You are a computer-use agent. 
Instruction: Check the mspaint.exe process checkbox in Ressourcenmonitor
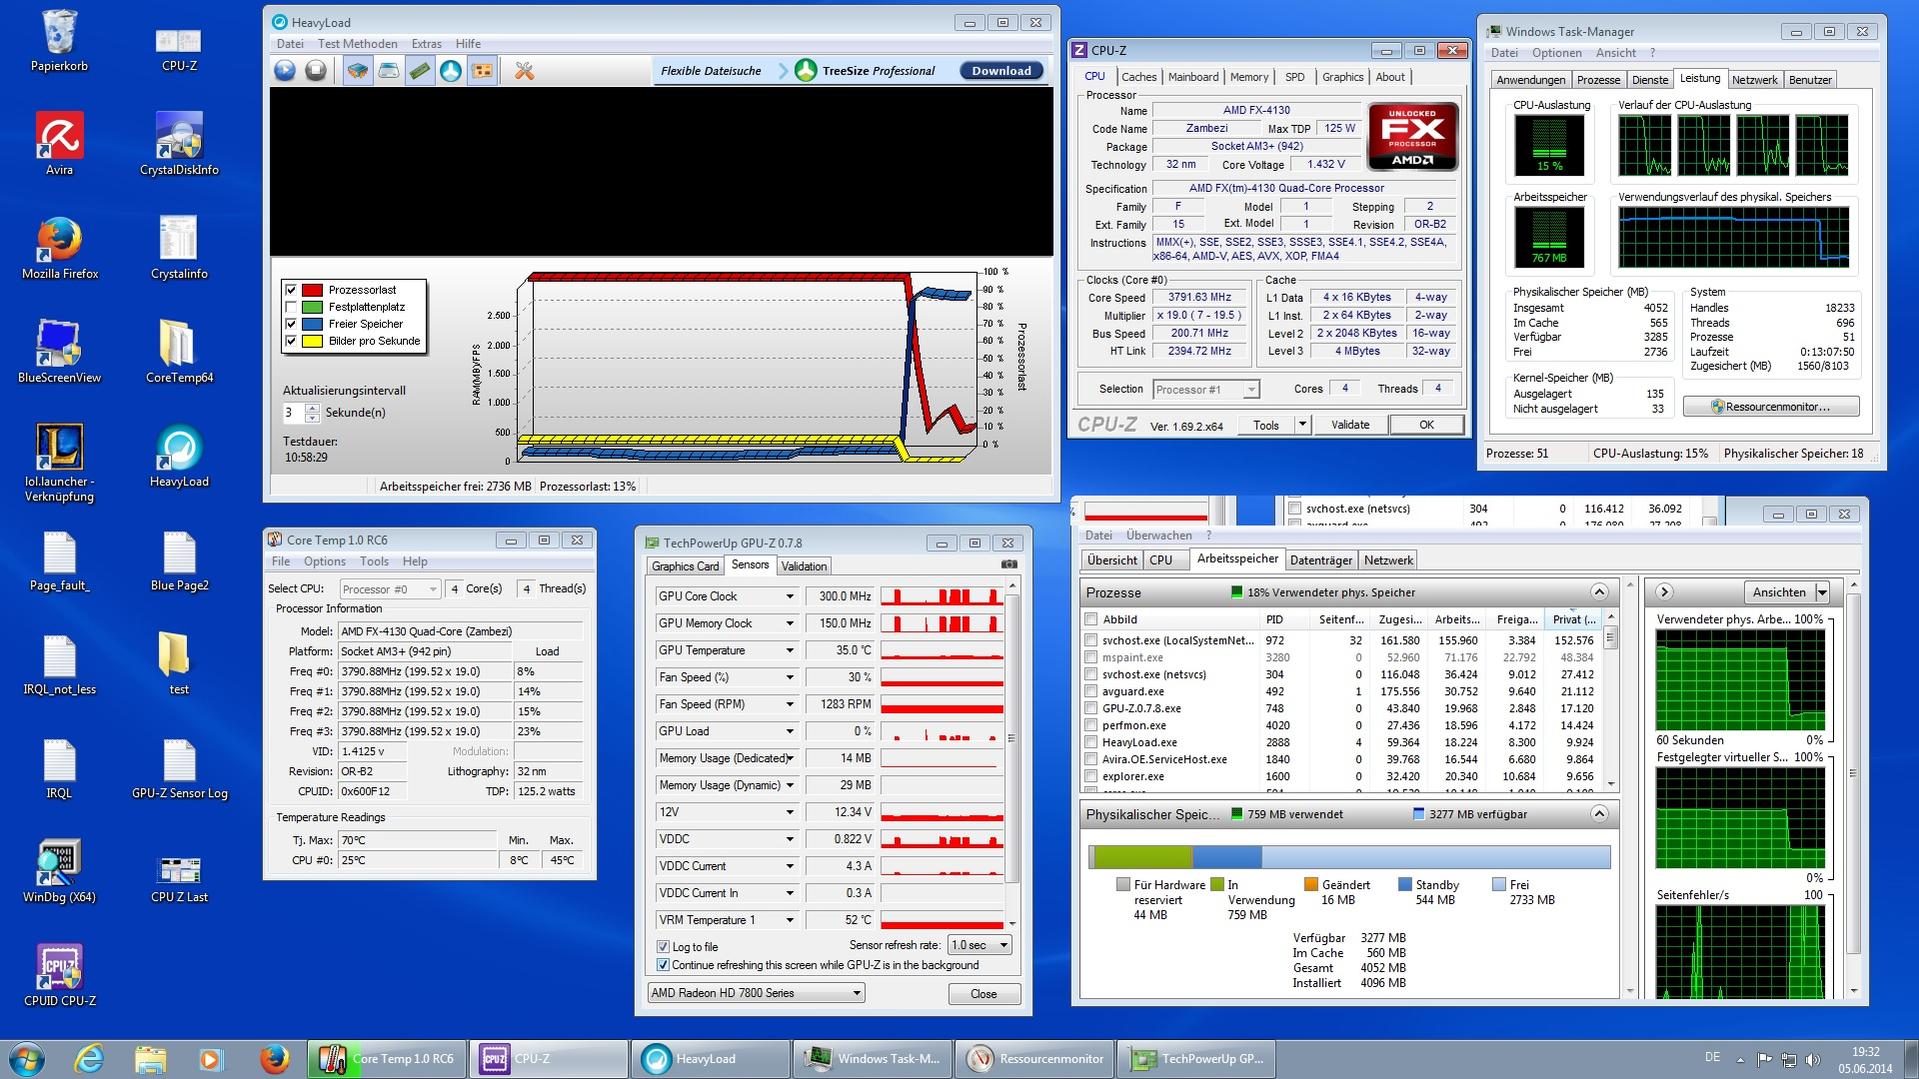1091,658
